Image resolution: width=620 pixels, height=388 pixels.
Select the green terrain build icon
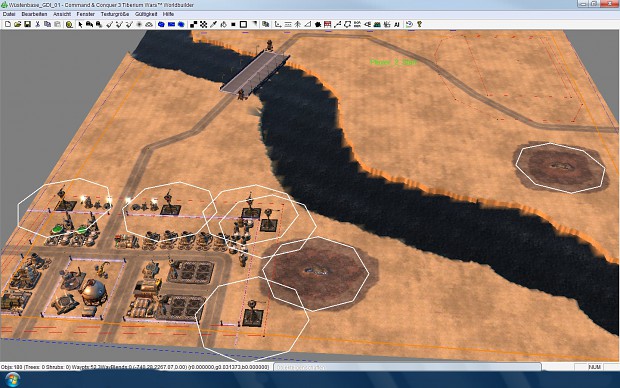tap(377, 25)
